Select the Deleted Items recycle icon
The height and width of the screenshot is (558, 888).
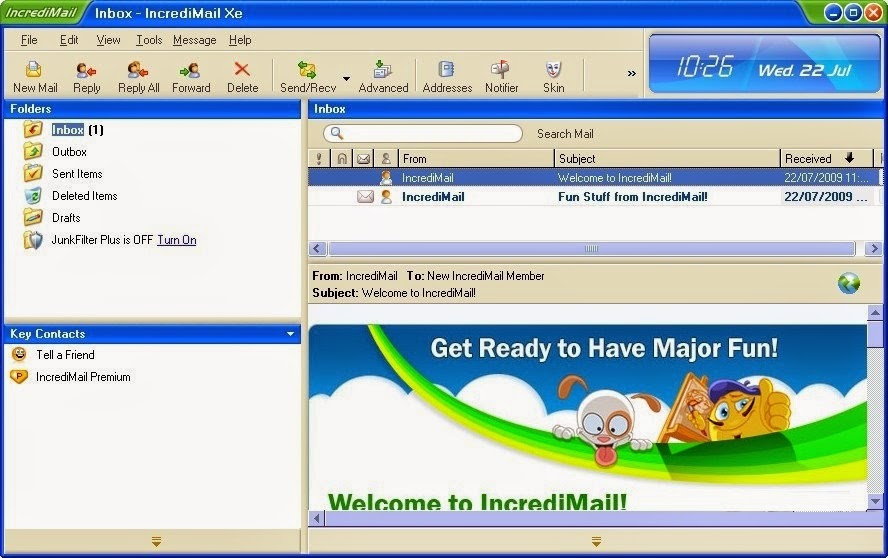[33, 195]
